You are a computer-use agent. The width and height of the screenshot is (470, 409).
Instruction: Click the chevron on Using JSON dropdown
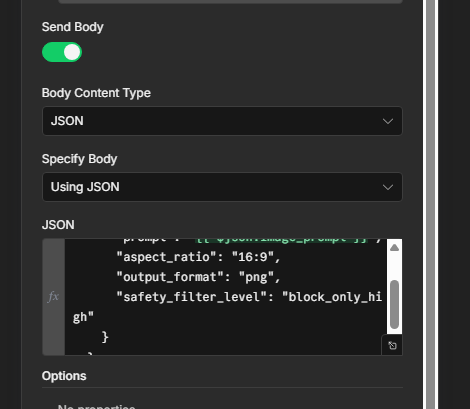pyautogui.click(x=388, y=187)
